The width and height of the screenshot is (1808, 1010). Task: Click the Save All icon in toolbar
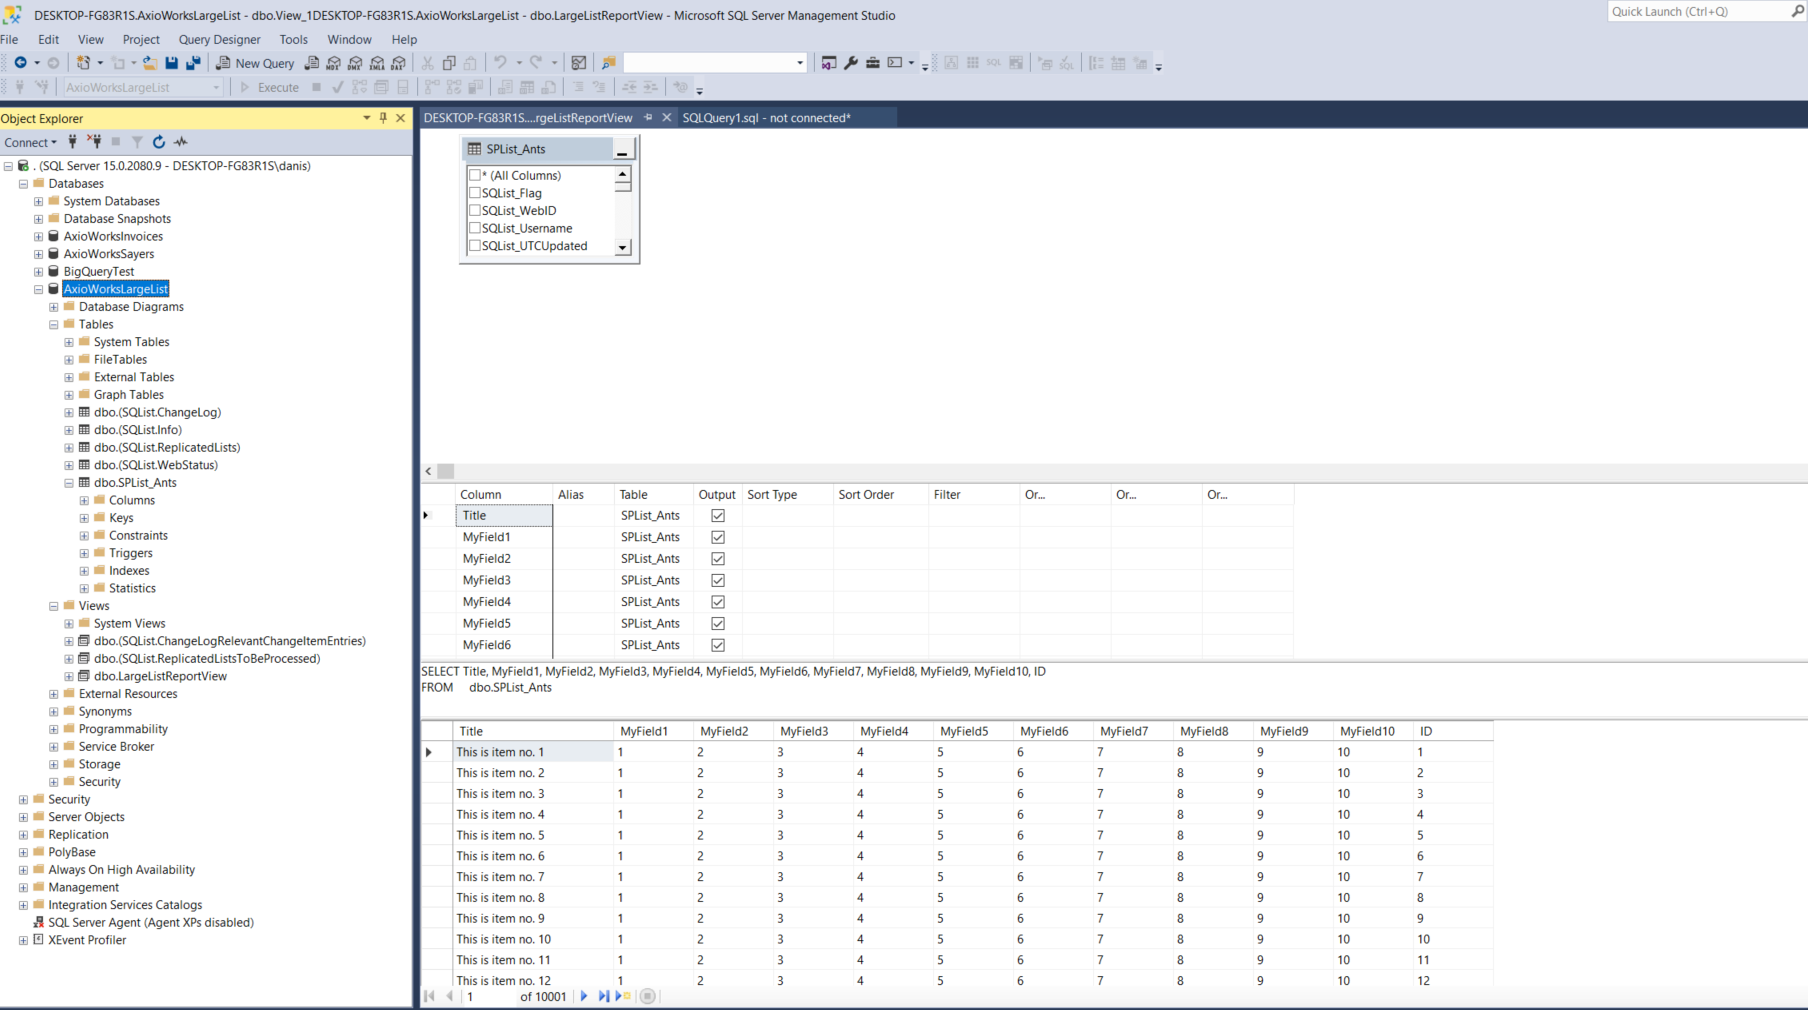pyautogui.click(x=193, y=63)
